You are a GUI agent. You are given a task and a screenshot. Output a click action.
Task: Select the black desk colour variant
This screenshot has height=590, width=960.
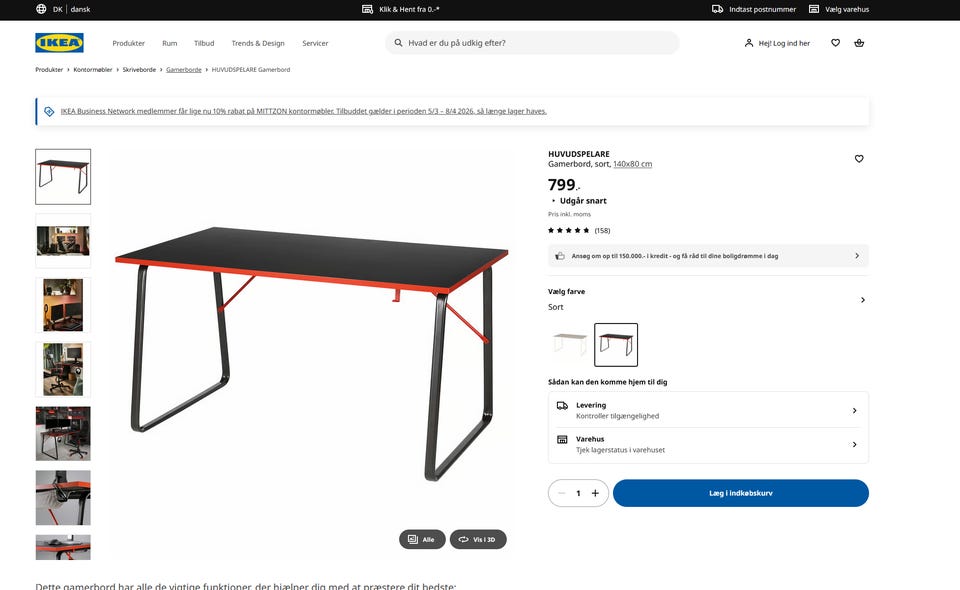[x=616, y=345]
